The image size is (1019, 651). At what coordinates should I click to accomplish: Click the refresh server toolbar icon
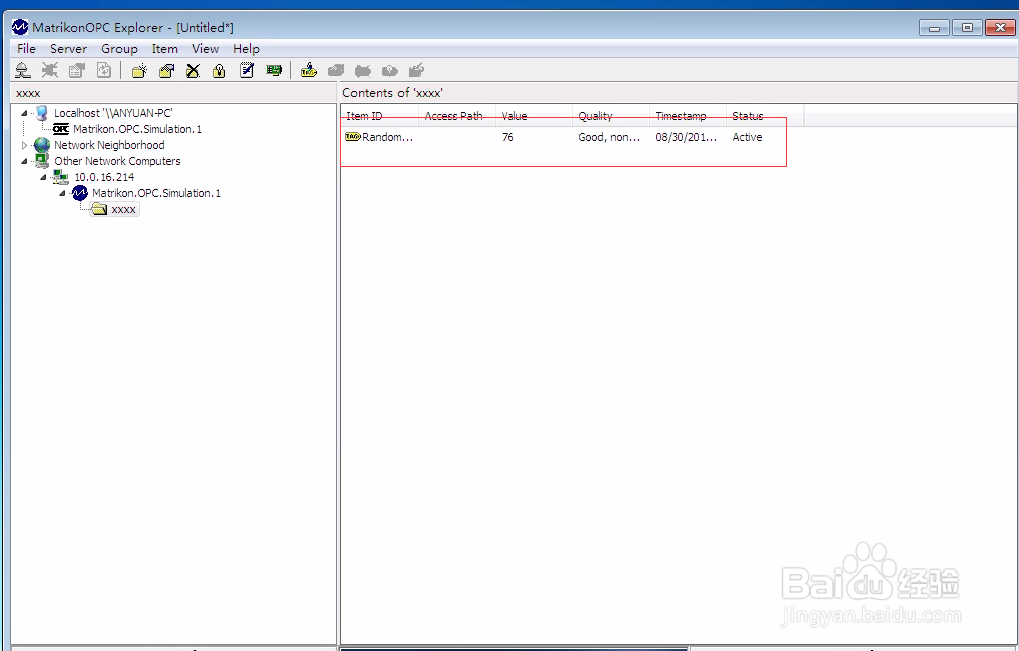[103, 70]
